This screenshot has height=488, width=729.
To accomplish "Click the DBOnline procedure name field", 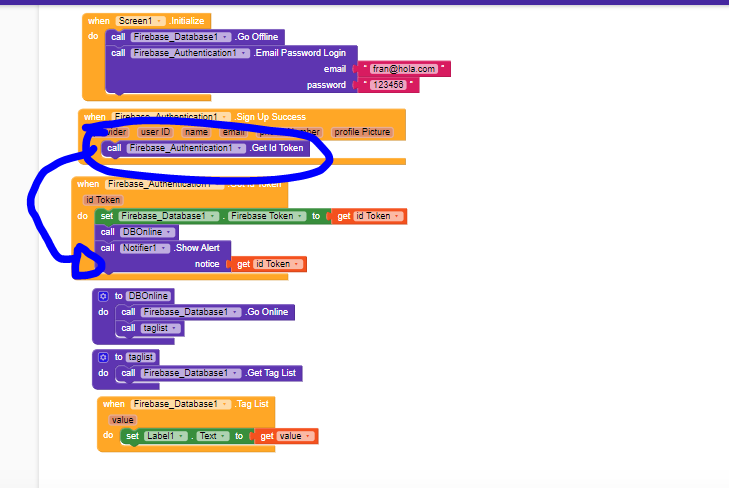I will pos(148,296).
